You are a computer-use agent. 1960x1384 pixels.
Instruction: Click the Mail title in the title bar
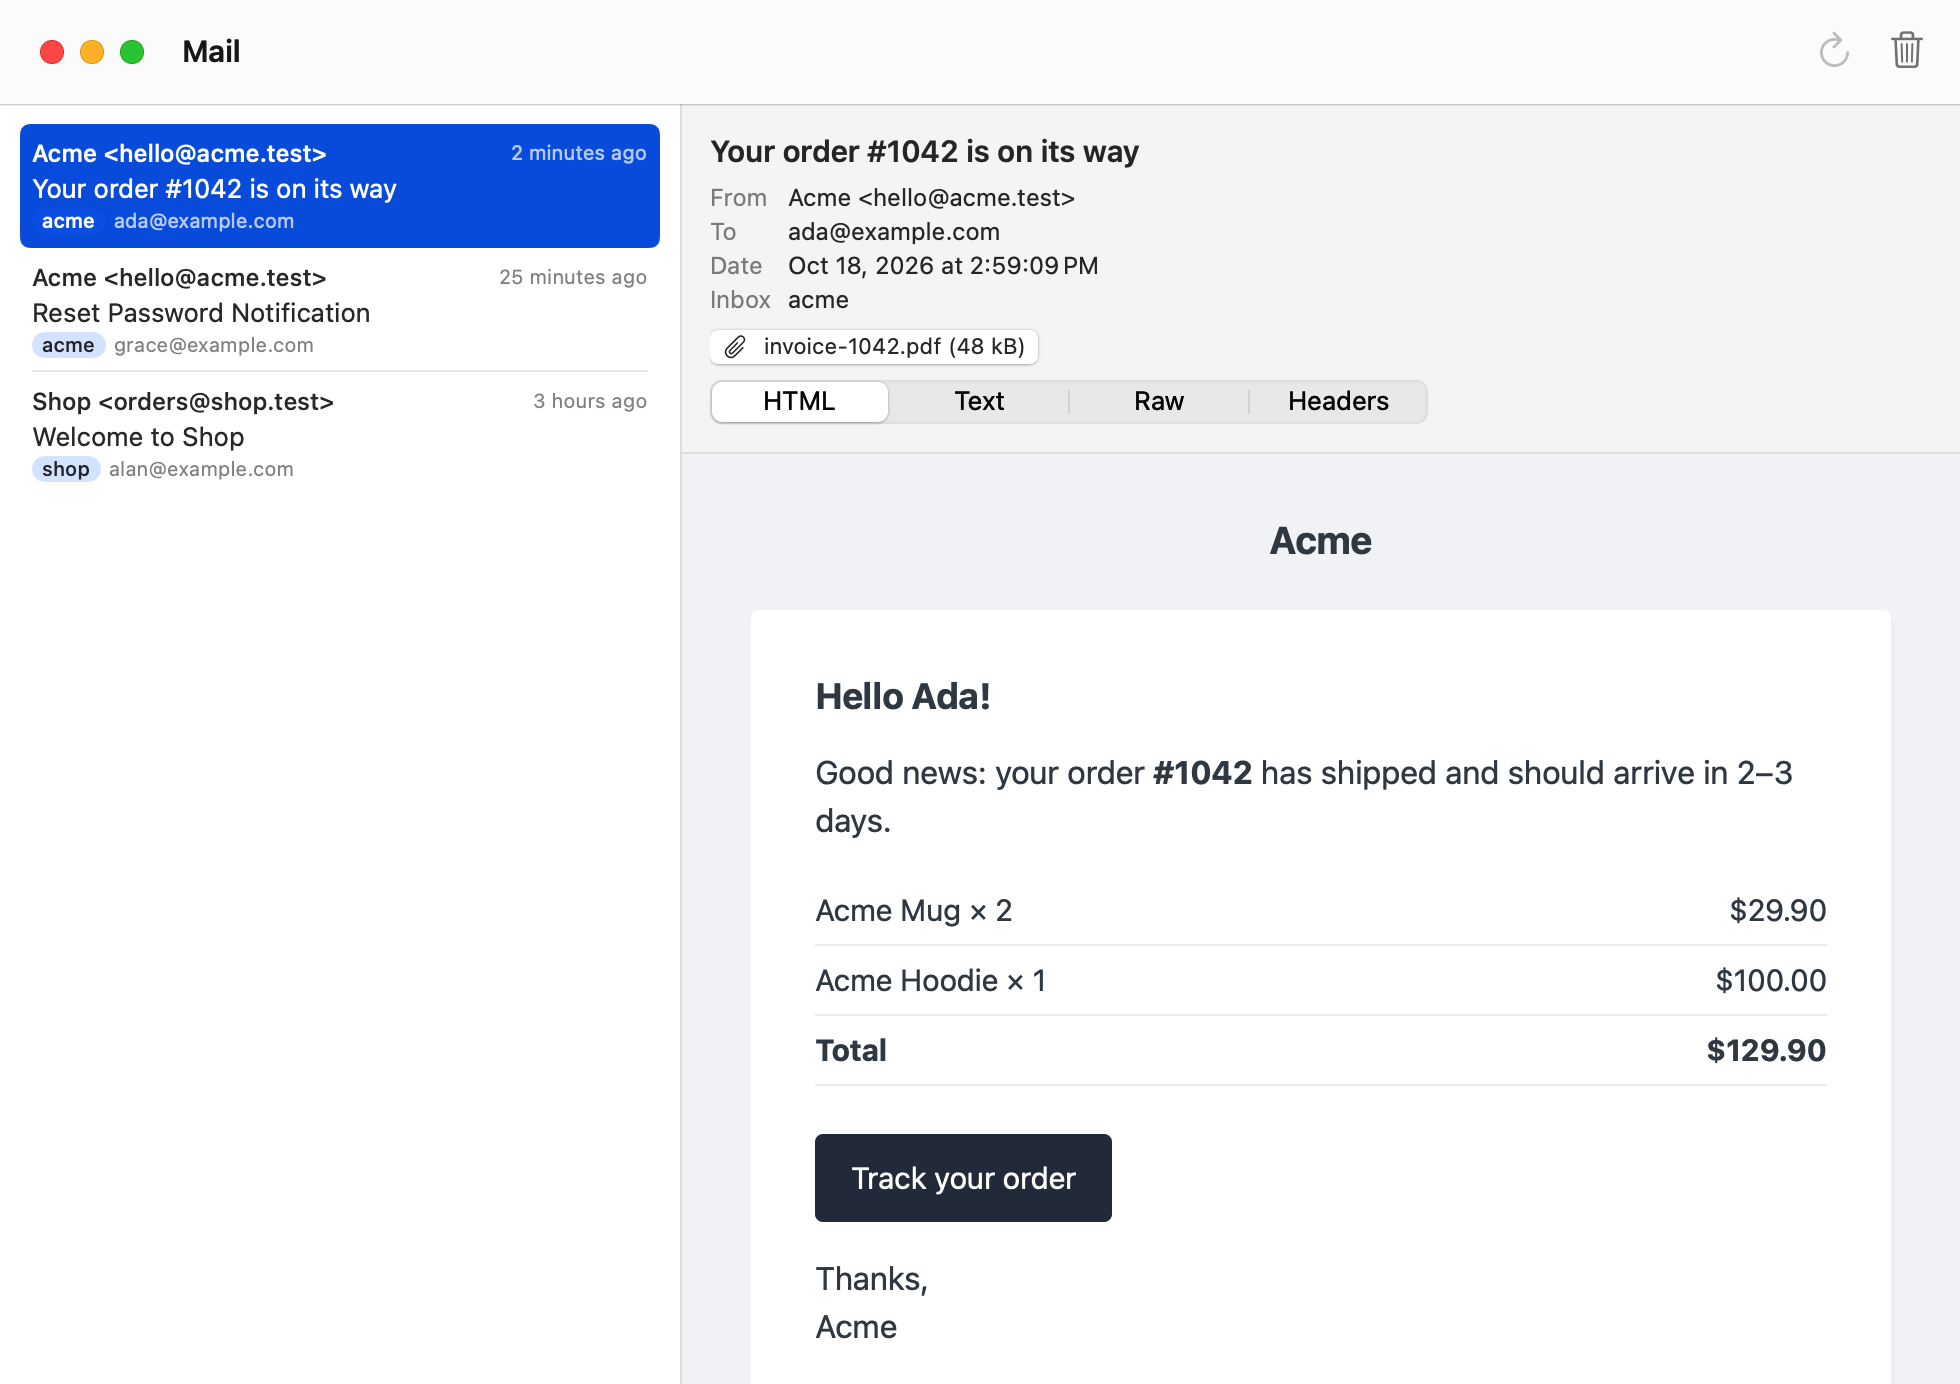[211, 52]
